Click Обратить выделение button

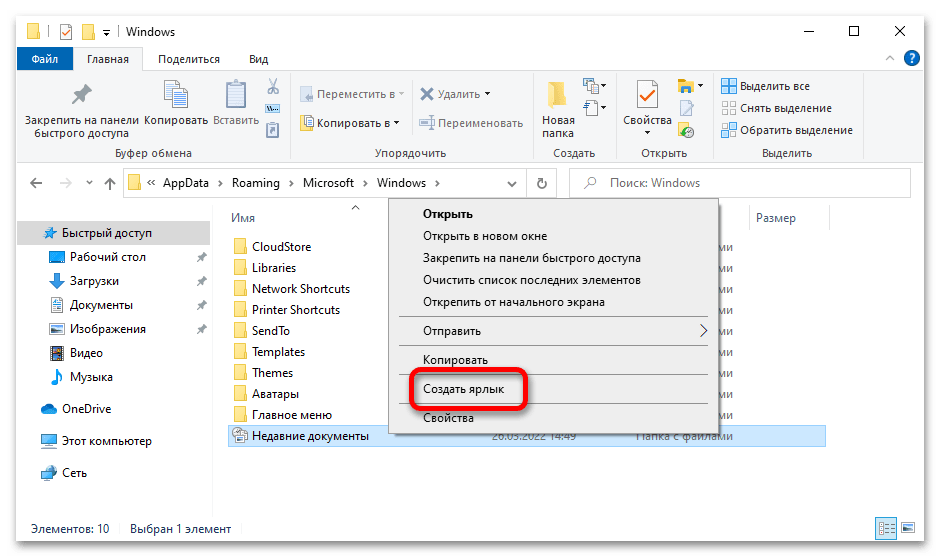click(x=787, y=130)
